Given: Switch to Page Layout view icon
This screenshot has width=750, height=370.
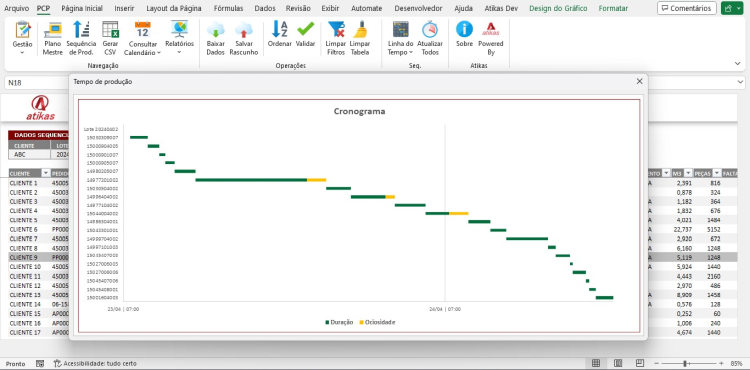Looking at the screenshot, I should coord(618,363).
